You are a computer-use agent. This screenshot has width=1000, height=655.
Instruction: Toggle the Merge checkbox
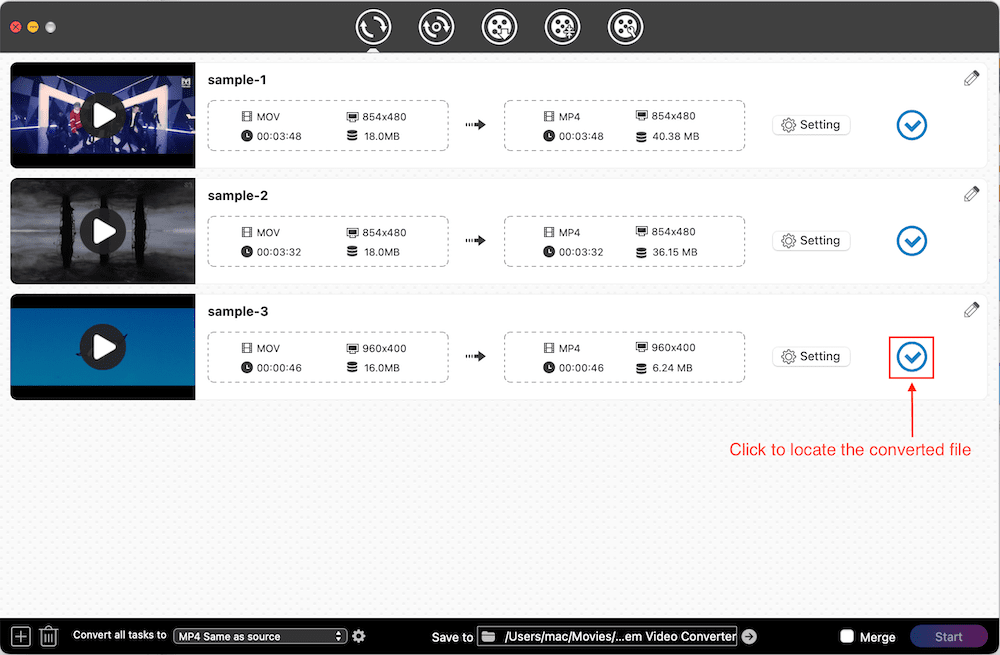[847, 636]
